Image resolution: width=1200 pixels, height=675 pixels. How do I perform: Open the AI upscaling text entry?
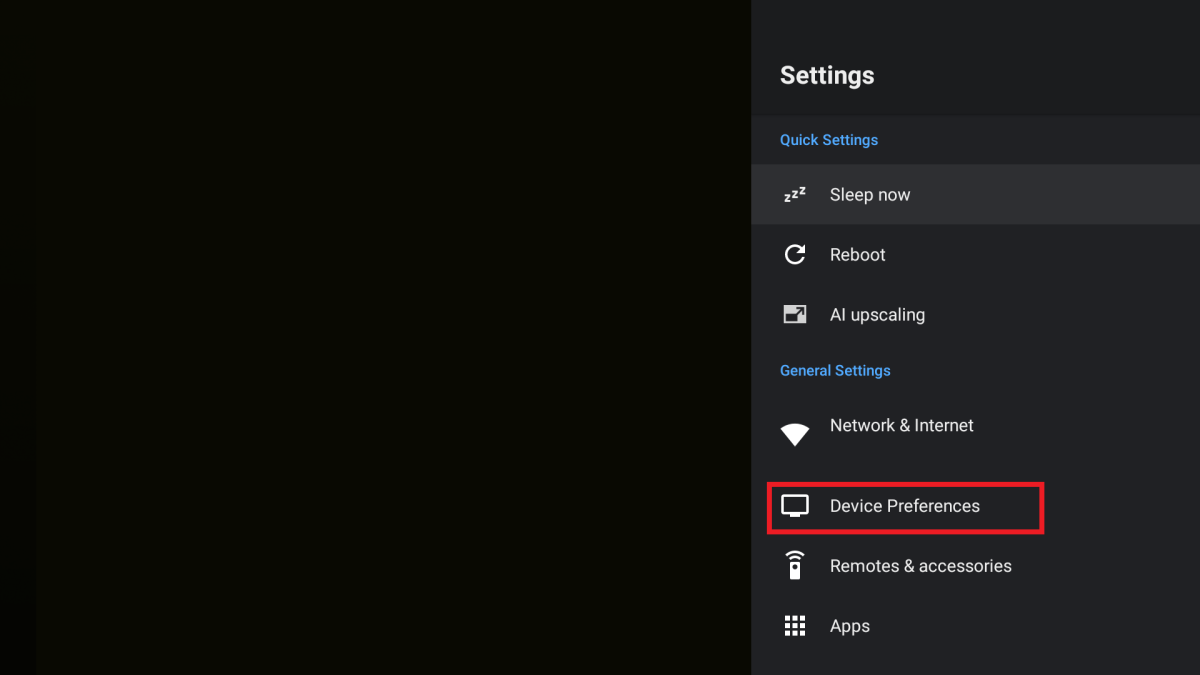pos(877,315)
